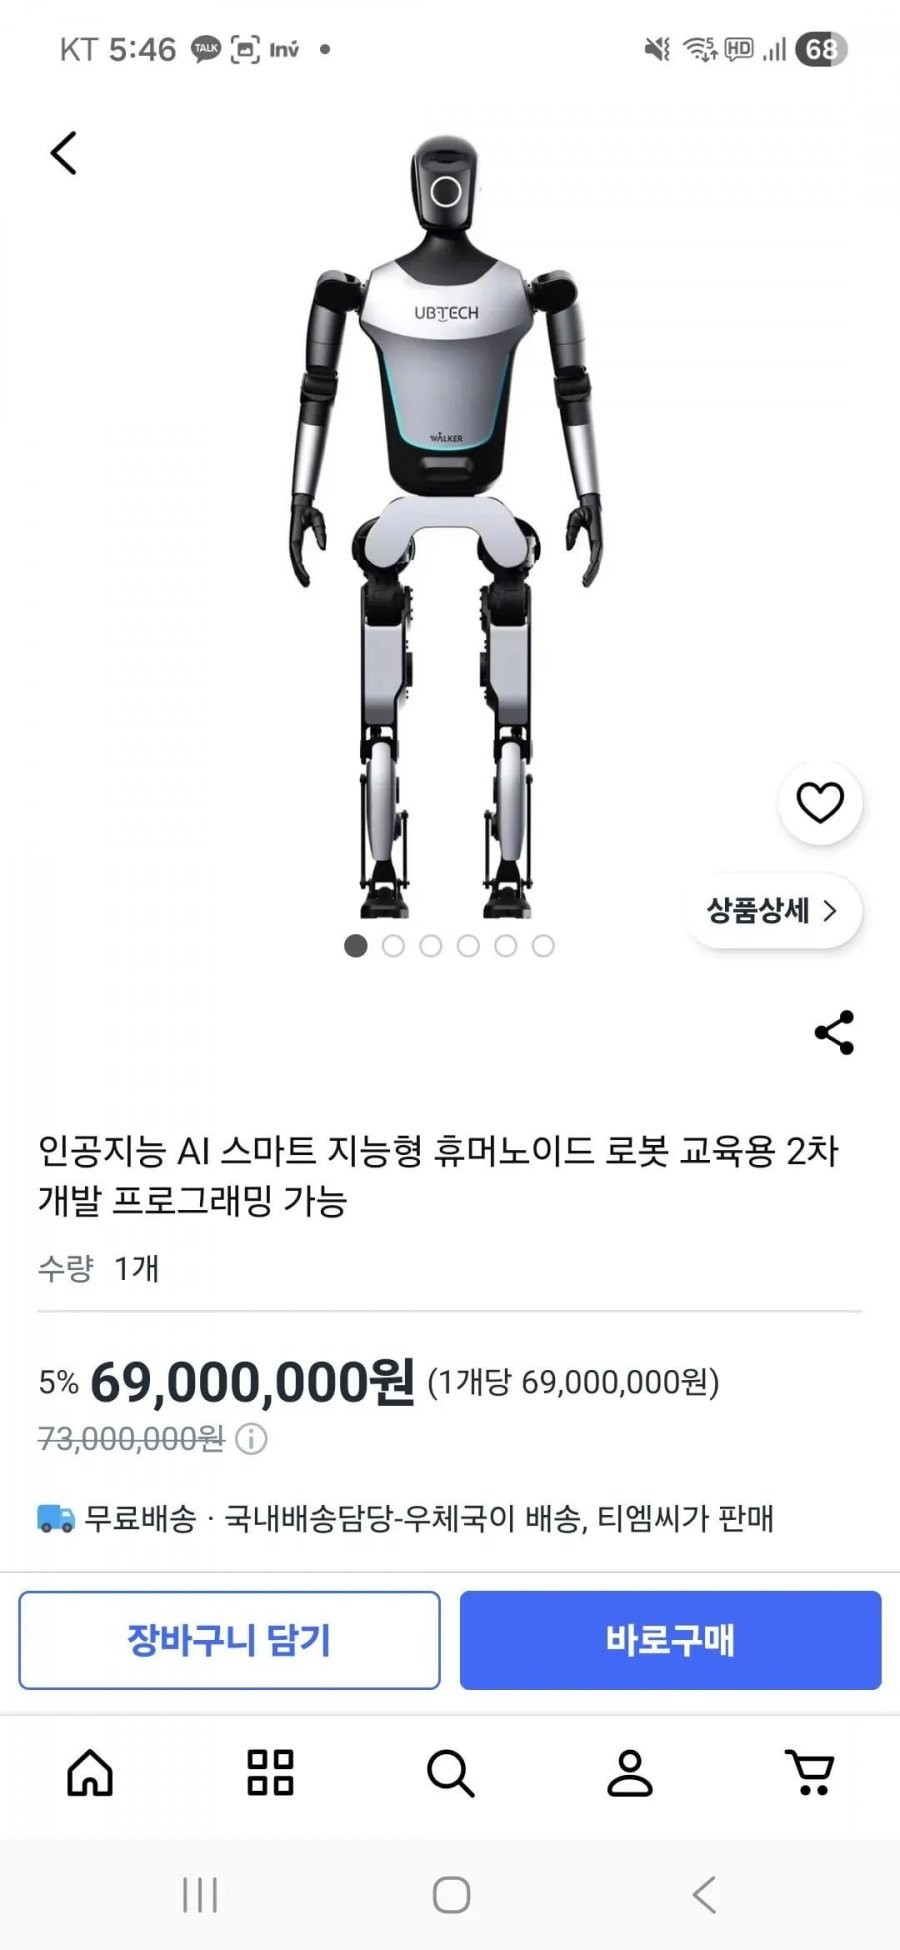
Task: Tap the product title text
Action: 438,1175
